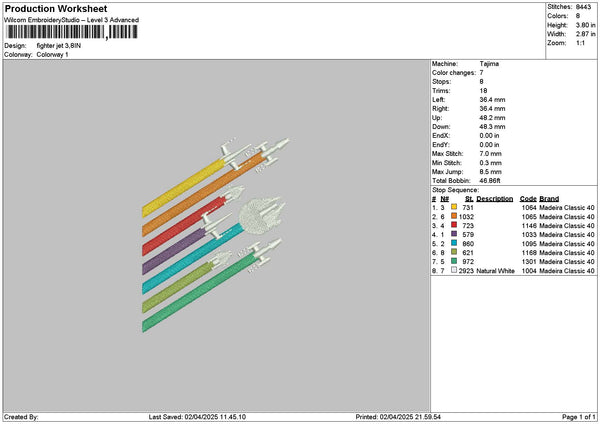This screenshot has height=424, width=600.
Task: Click "Wilcom EmbroideryStudio – Level 3 Advanced" text
Action: pos(72,20)
